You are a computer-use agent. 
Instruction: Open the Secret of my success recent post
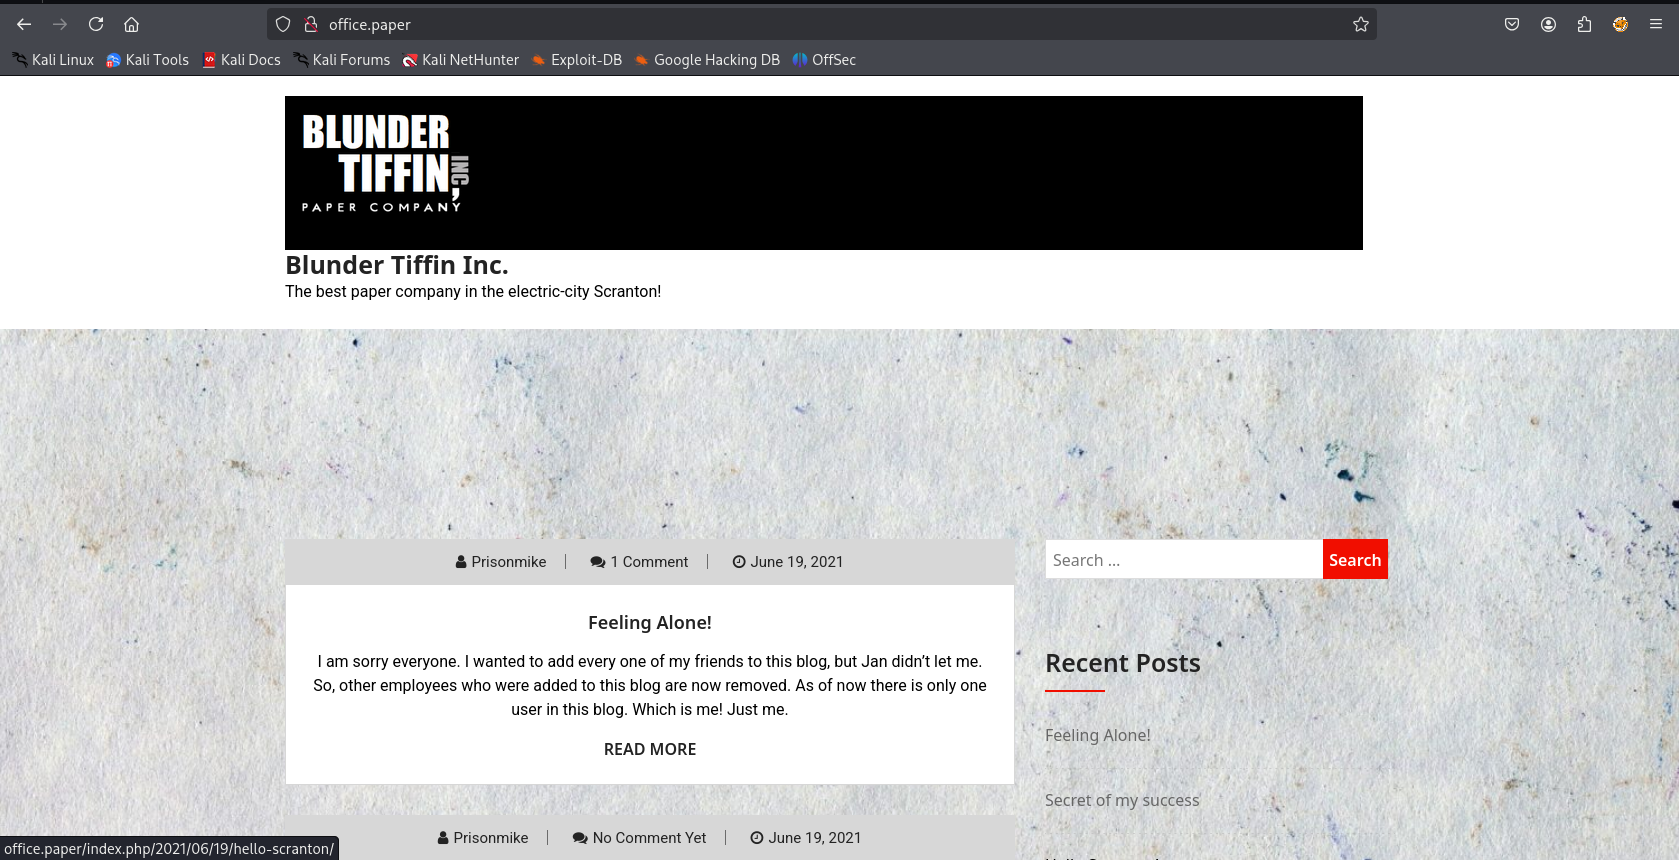pyautogui.click(x=1121, y=800)
